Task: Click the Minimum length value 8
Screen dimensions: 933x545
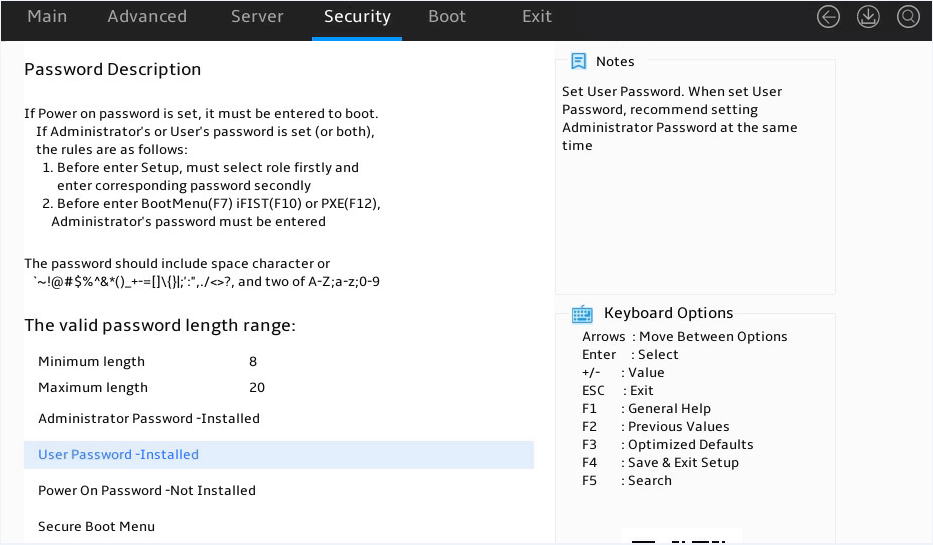Action: [x=253, y=361]
